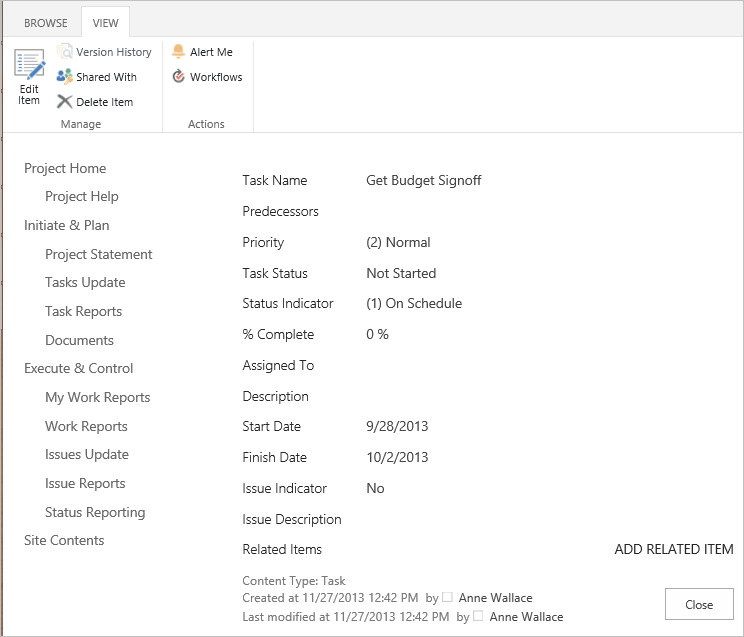Switch to the BROWSE ribbon tab
The image size is (744, 637).
pyautogui.click(x=46, y=23)
